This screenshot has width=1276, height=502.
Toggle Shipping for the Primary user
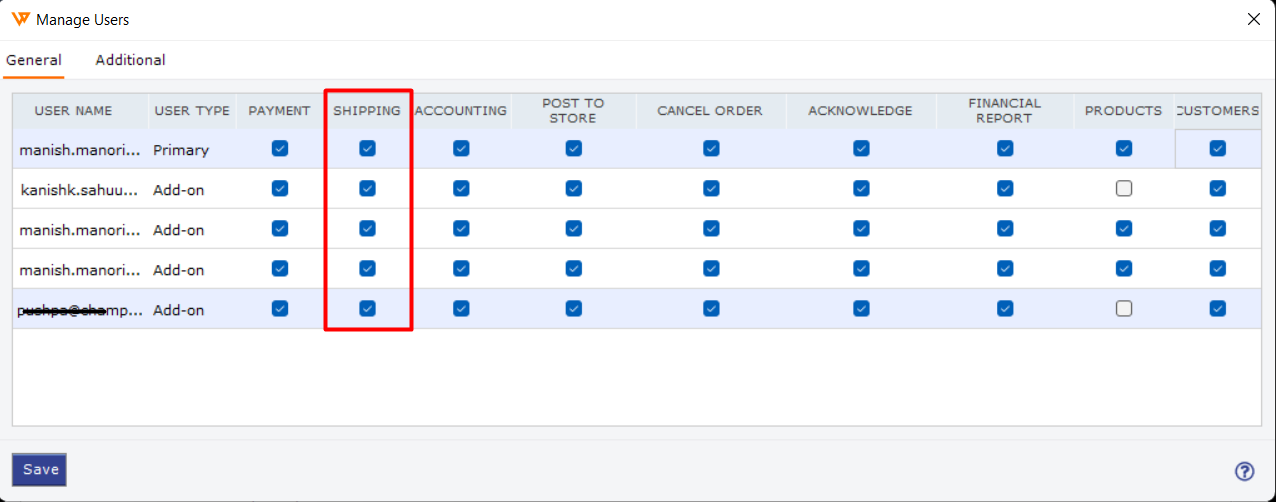click(x=367, y=148)
